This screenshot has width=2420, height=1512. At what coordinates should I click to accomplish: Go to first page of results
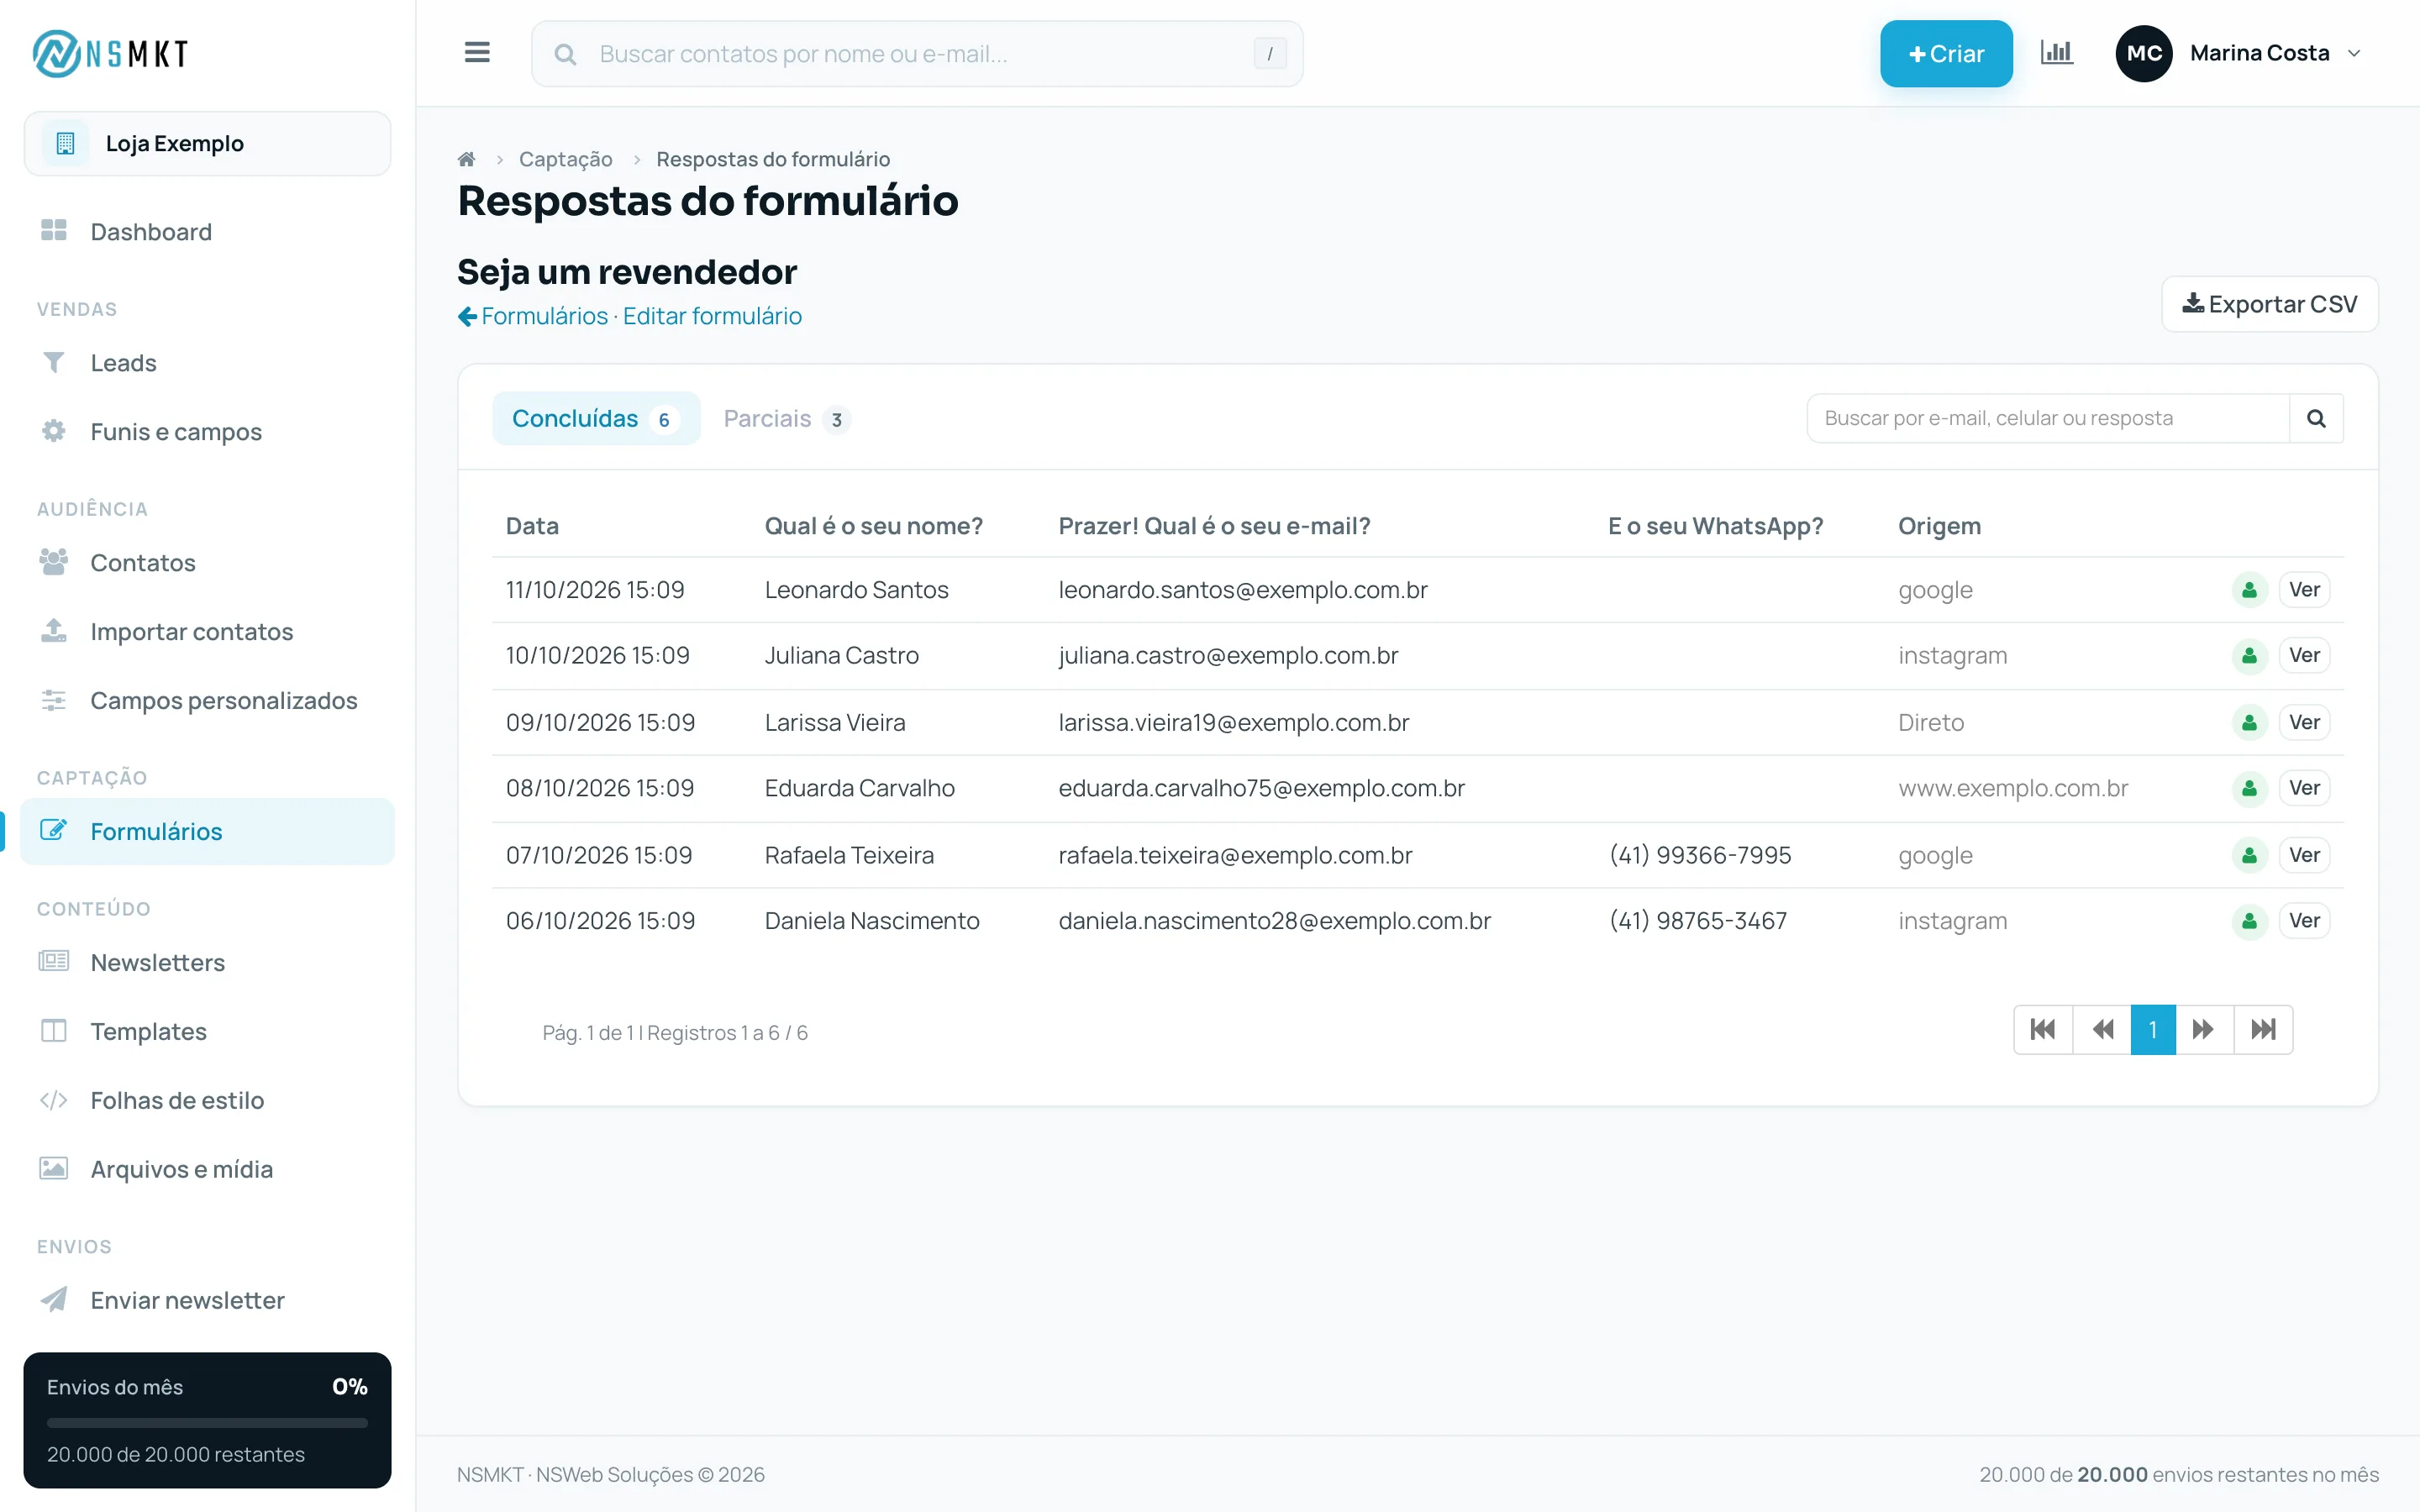click(2043, 1029)
